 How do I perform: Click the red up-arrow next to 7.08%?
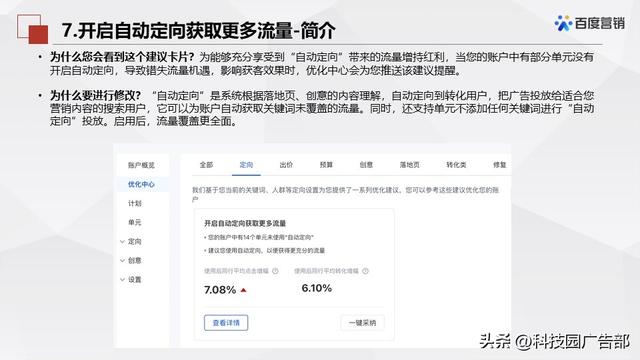(244, 290)
